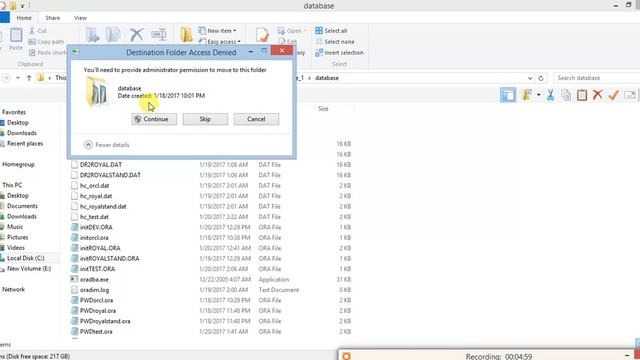Click Select none

335,42
